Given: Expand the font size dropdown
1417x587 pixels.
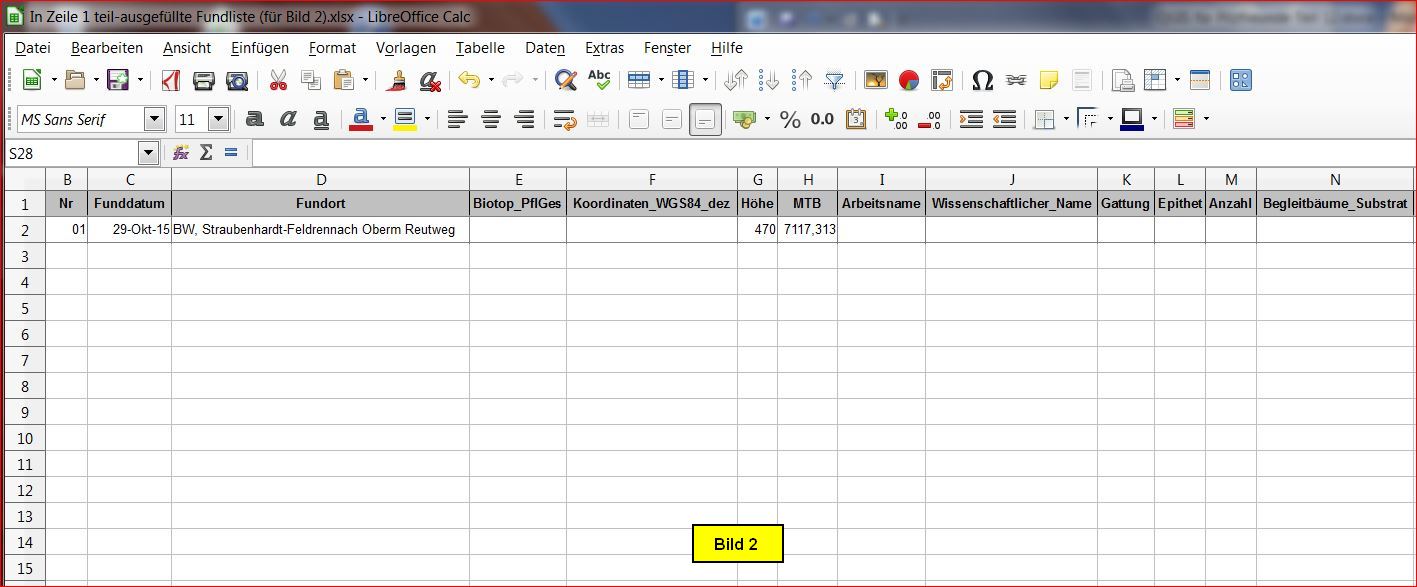Looking at the screenshot, I should (x=218, y=120).
